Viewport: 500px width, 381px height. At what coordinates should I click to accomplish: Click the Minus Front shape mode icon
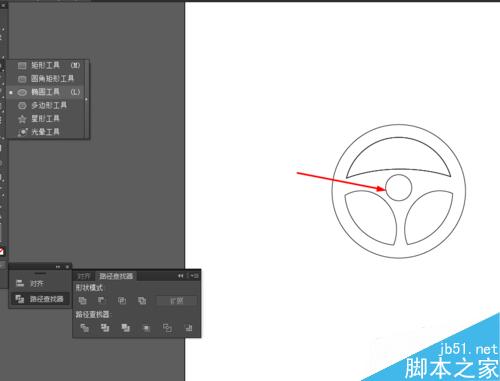point(102,301)
